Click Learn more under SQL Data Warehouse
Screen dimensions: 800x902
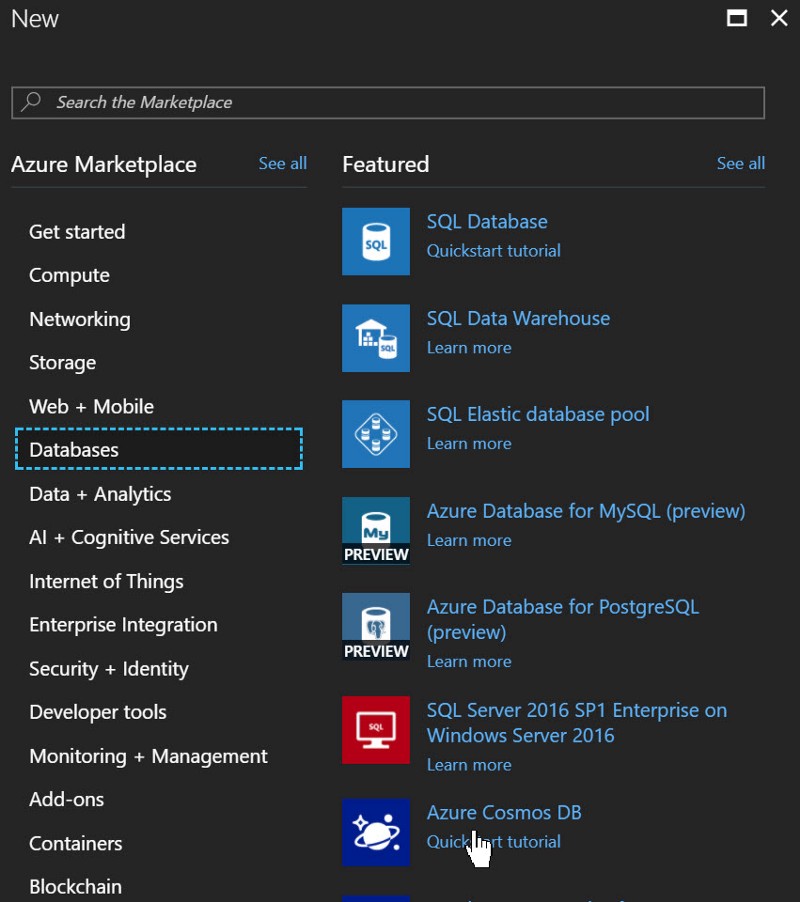[x=469, y=347]
